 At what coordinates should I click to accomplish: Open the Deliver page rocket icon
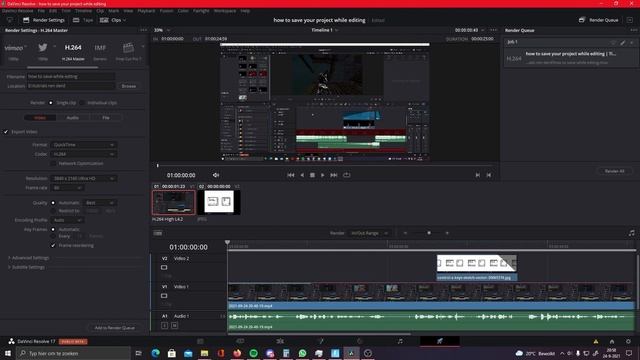pyautogui.click(x=440, y=341)
